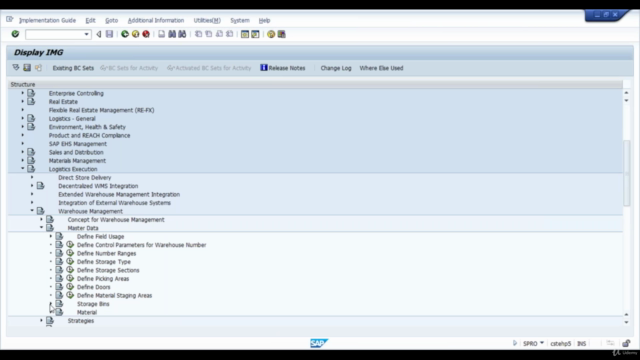
Task: Open the Goto menu
Action: pos(111,20)
